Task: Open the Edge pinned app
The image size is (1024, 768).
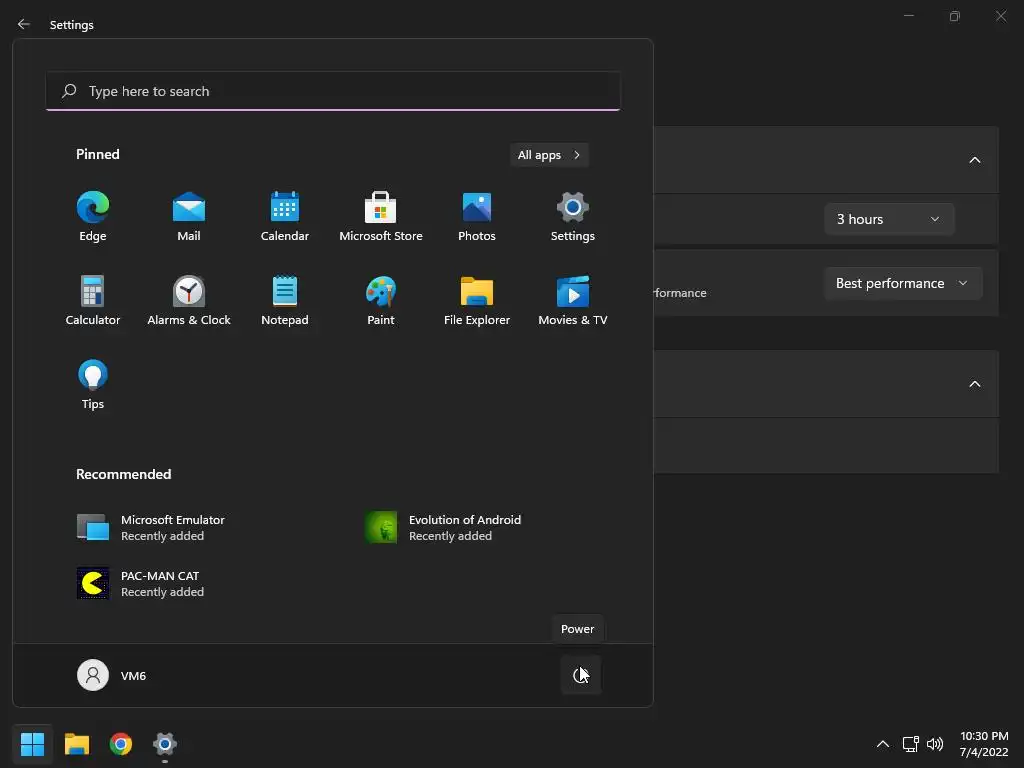Action: point(93,217)
